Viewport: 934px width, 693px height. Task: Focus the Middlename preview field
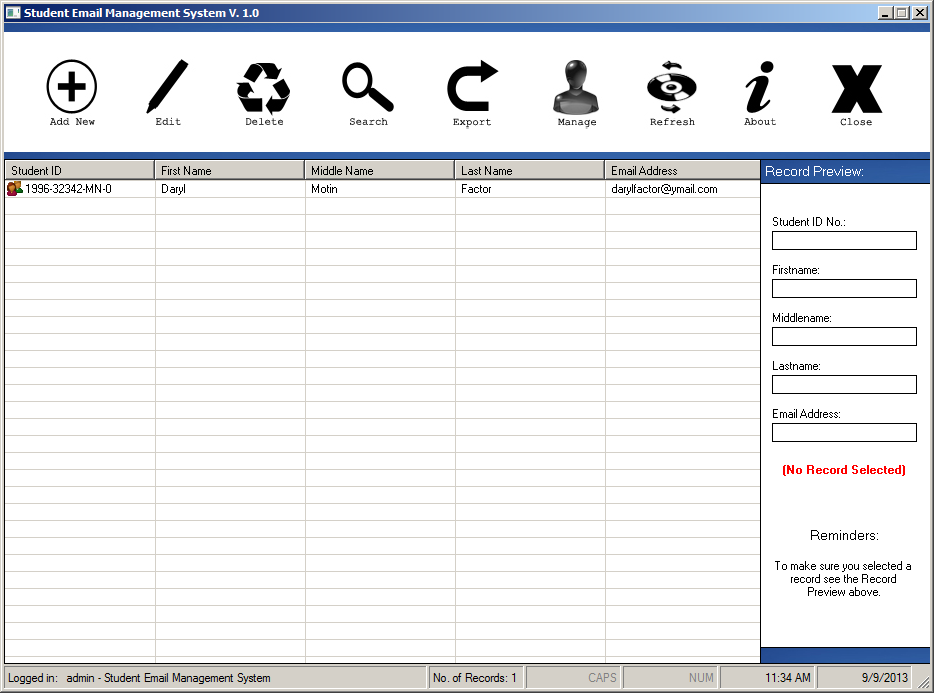[x=844, y=337]
